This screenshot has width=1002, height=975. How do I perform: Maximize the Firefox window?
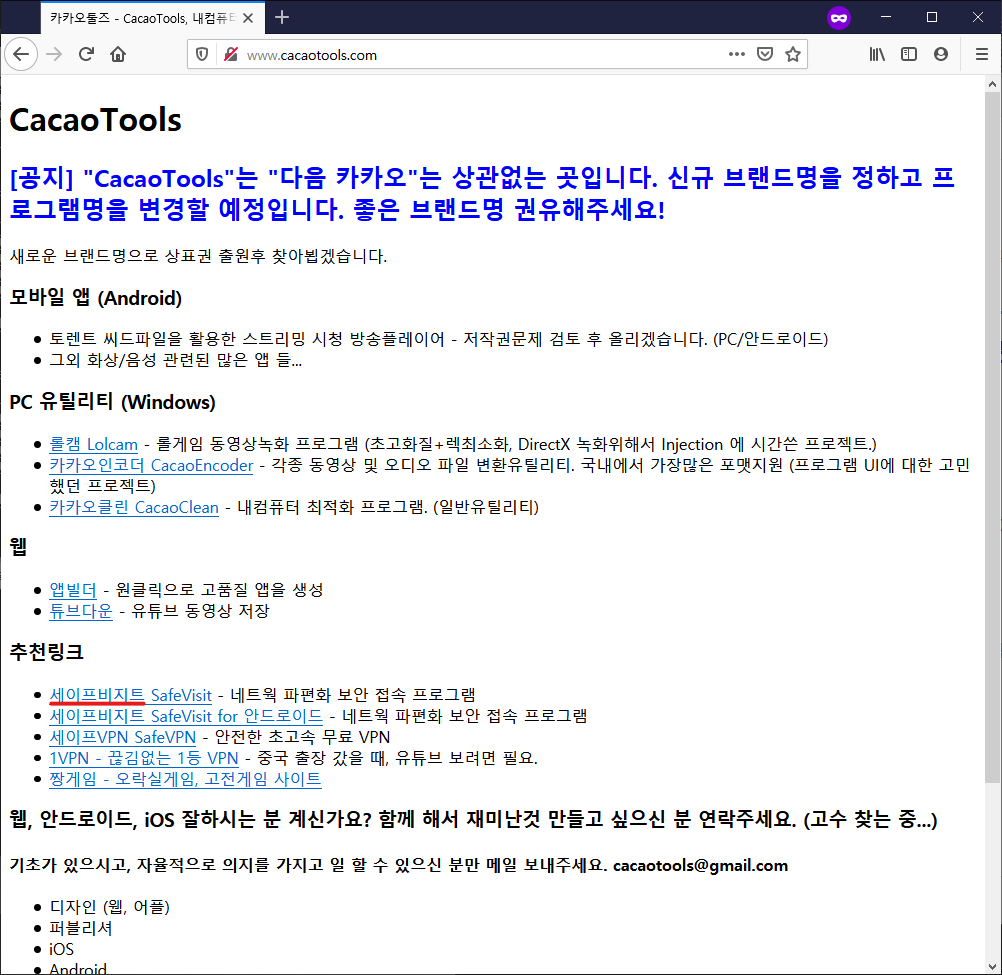pyautogui.click(x=932, y=17)
